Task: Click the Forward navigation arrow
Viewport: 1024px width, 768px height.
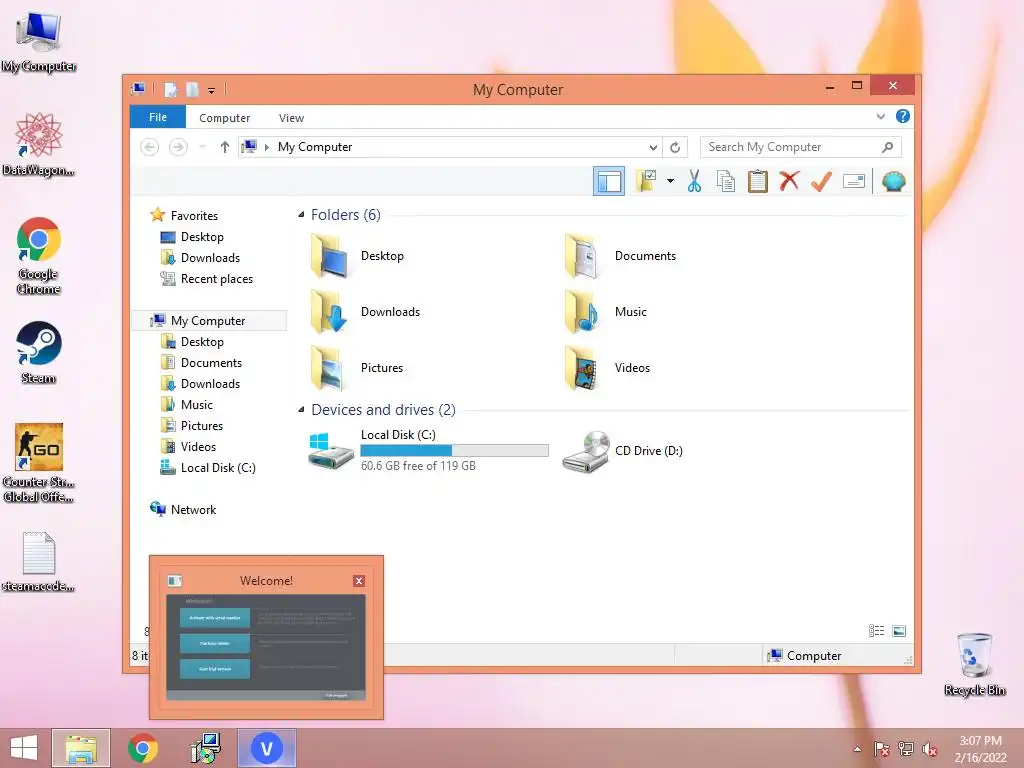Action: click(x=178, y=147)
